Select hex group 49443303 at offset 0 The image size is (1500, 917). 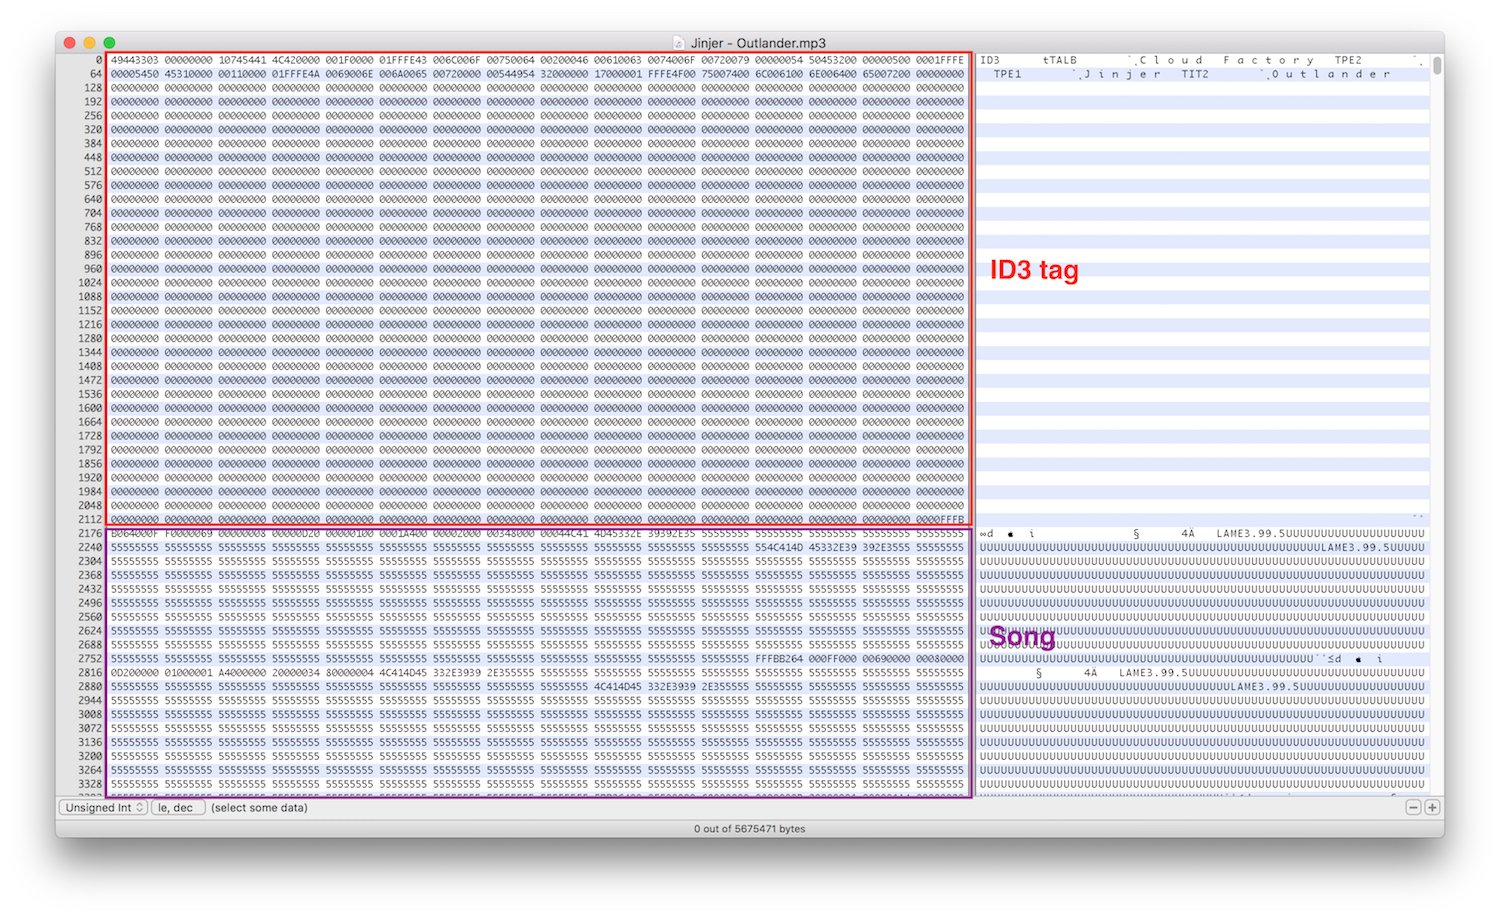(x=135, y=60)
